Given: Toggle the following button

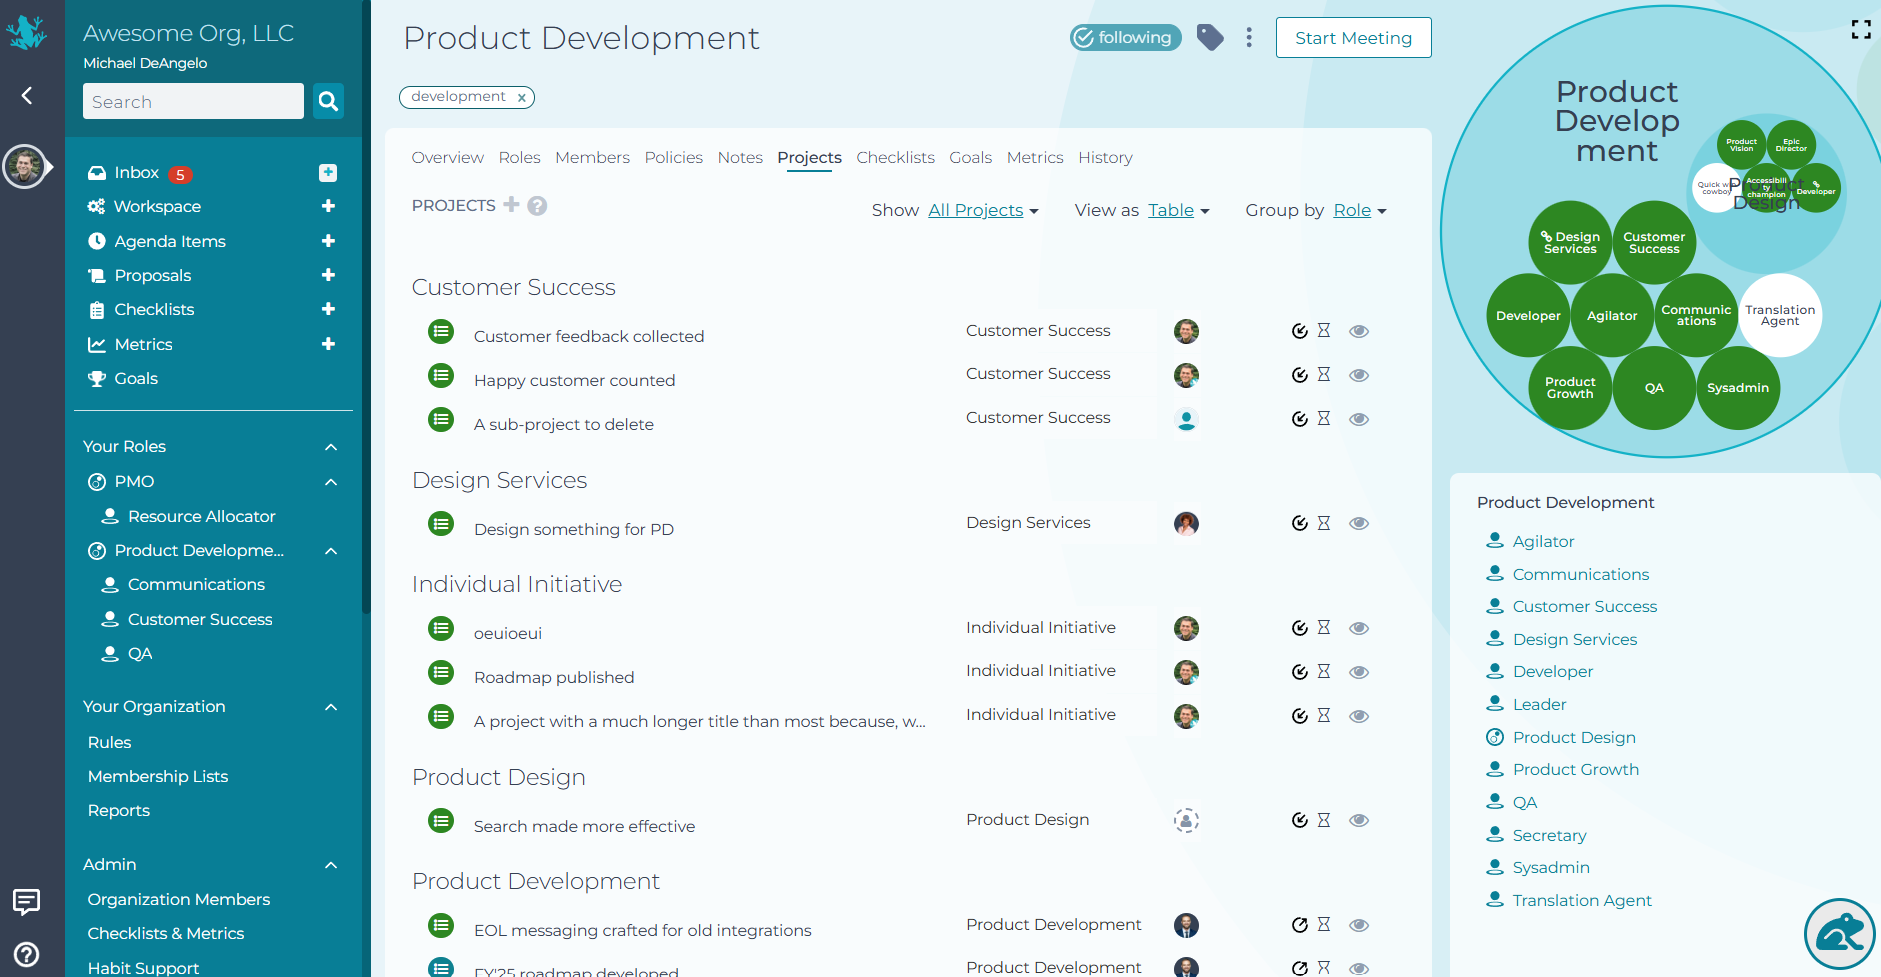Looking at the screenshot, I should (x=1126, y=38).
